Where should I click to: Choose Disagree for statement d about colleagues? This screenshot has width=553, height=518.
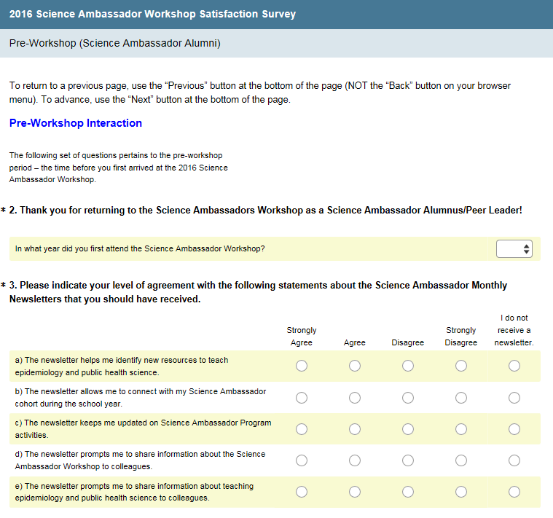[x=408, y=461]
